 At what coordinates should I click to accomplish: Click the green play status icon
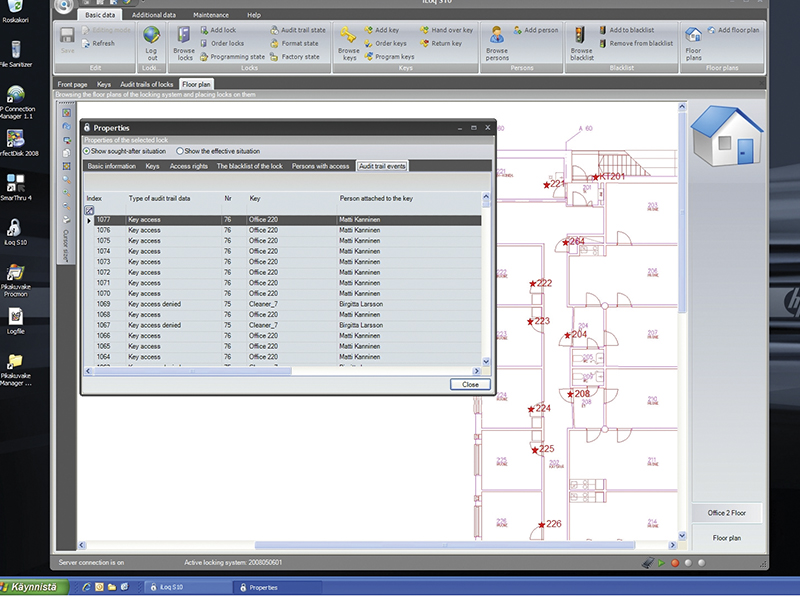[662, 563]
